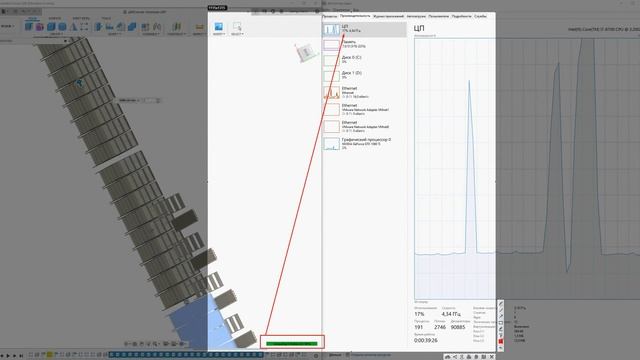Close the screenshot tool with the X icon
Screen dimensions: 640x360
[x=491, y=357]
